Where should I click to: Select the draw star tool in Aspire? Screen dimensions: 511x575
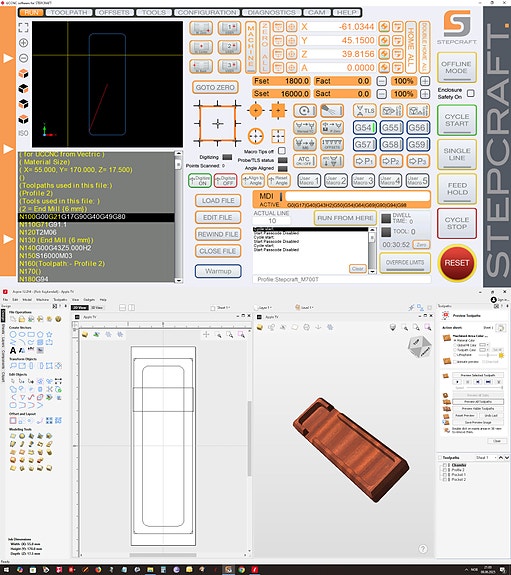pos(49,334)
